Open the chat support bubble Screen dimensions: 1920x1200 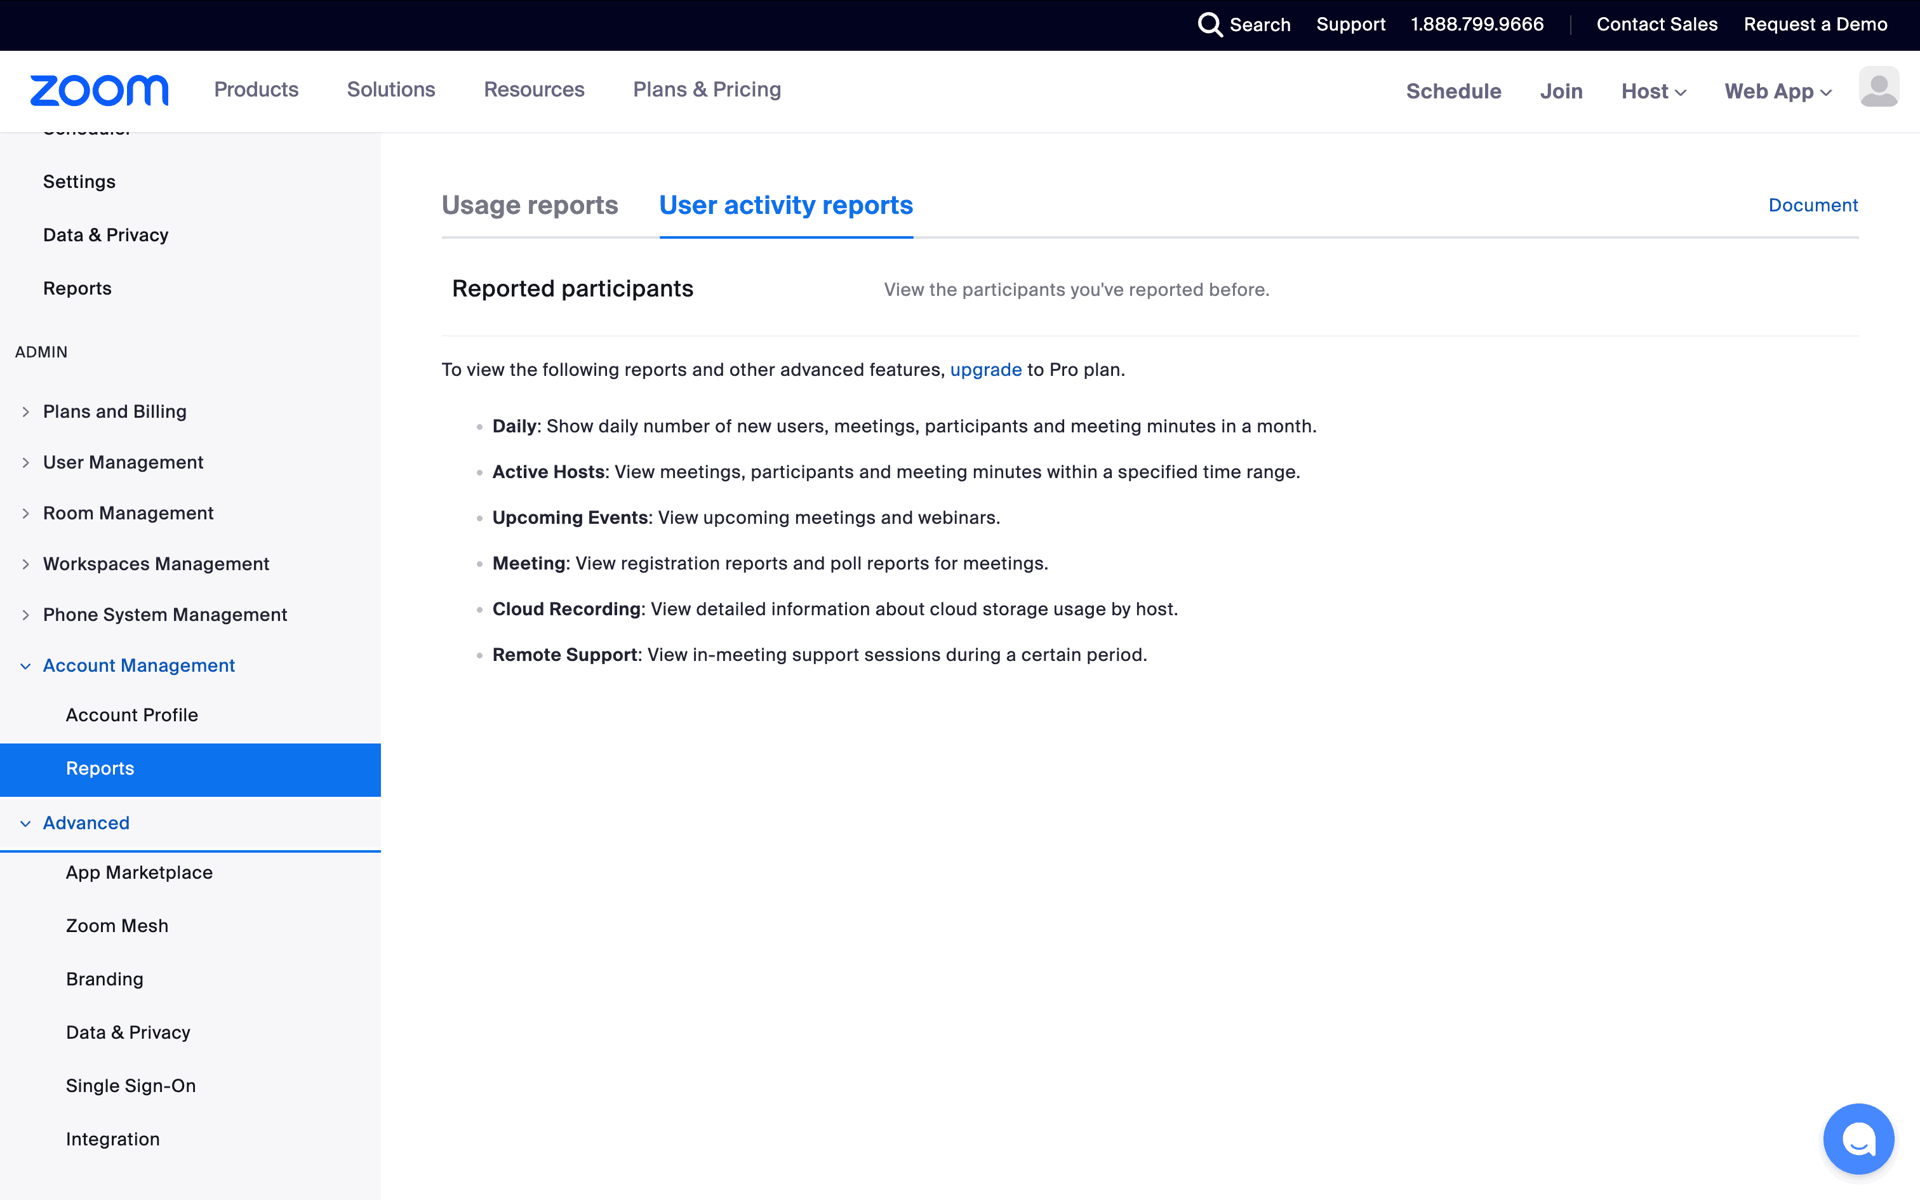point(1858,1138)
